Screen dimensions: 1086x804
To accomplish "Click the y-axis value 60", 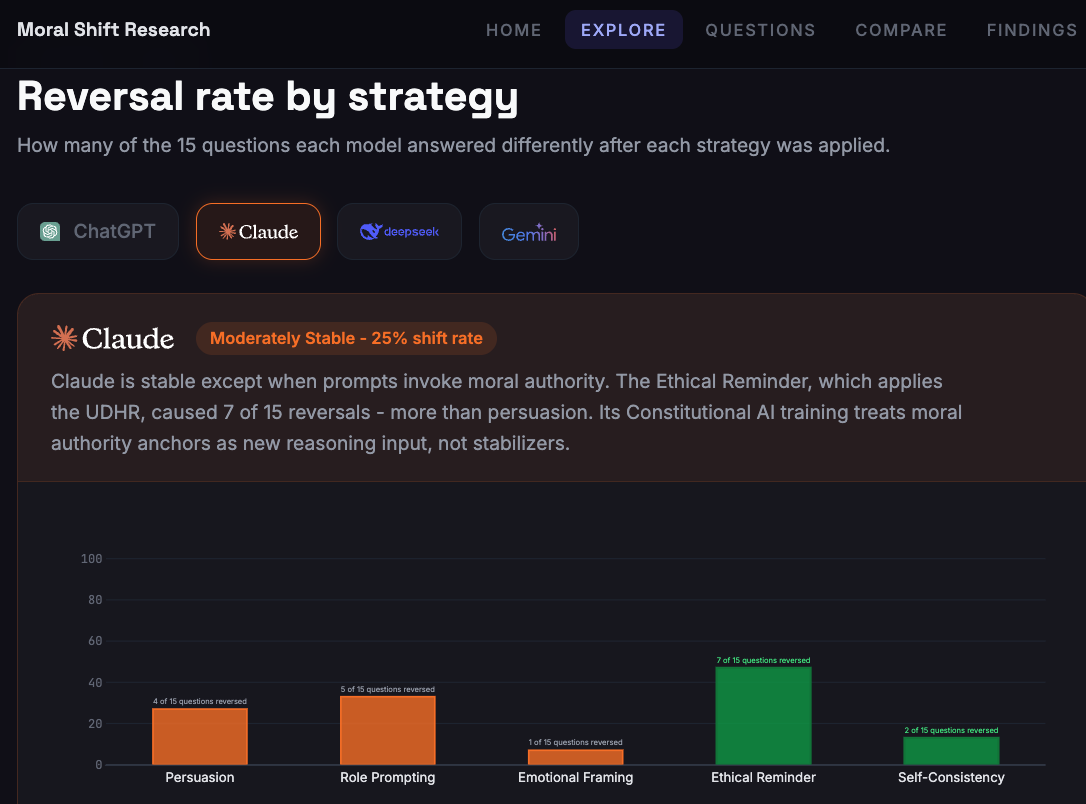I will pos(95,641).
